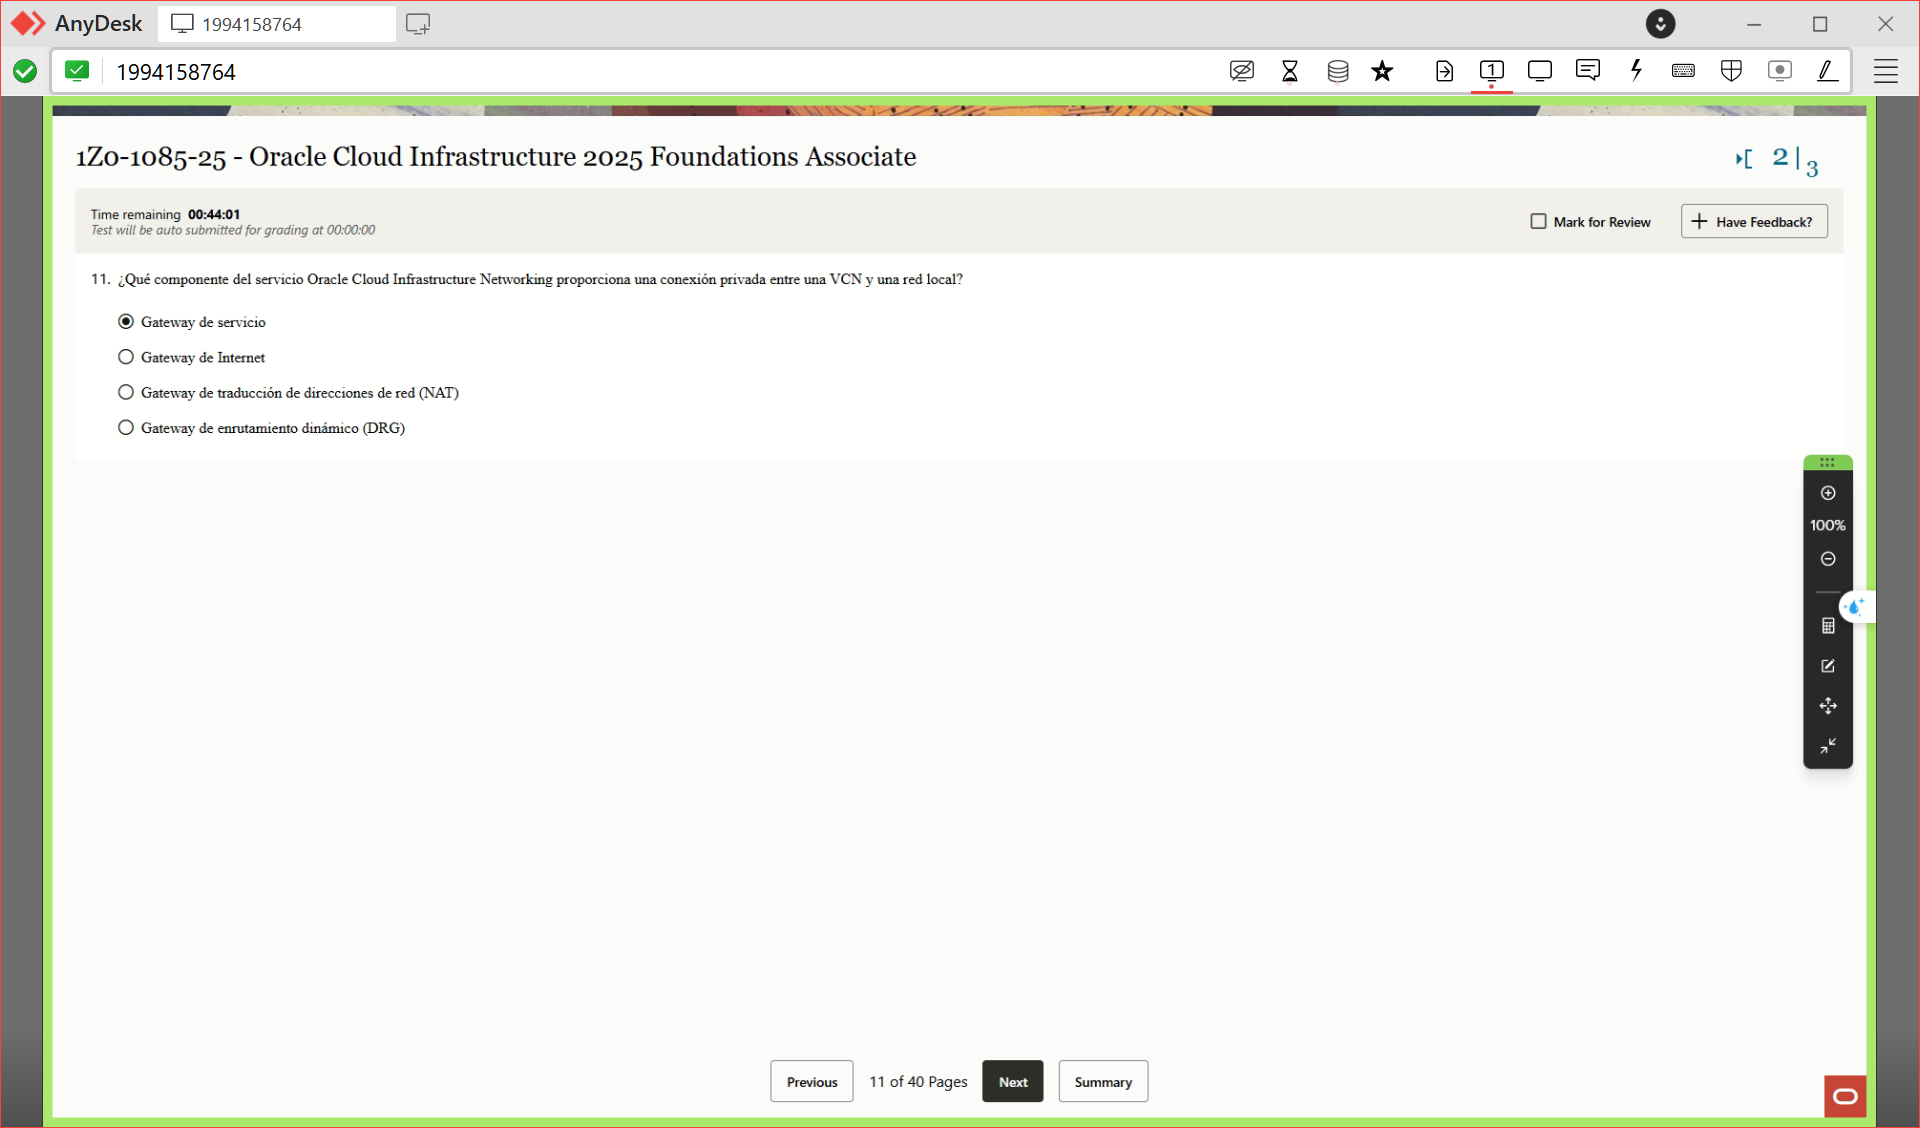Collapse the floating exam toolbar
This screenshot has height=1128, width=1920.
[x=1828, y=746]
